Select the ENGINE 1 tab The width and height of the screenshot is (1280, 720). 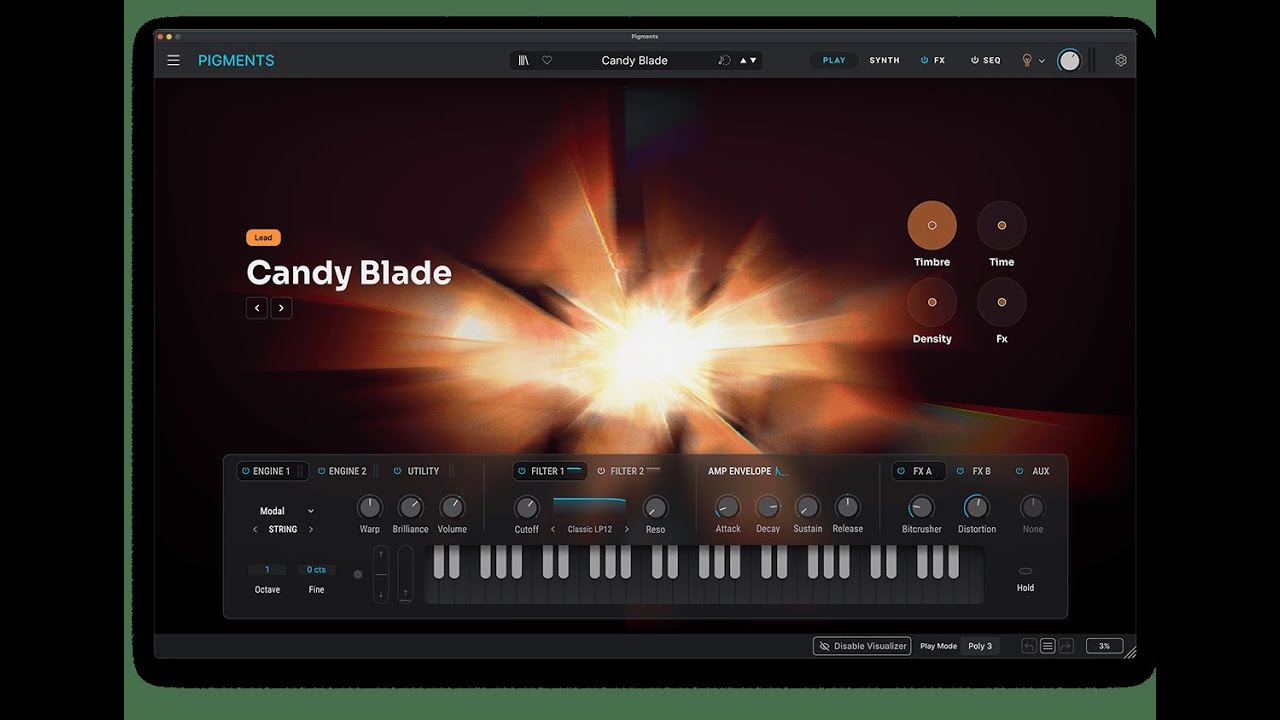[x=271, y=471]
